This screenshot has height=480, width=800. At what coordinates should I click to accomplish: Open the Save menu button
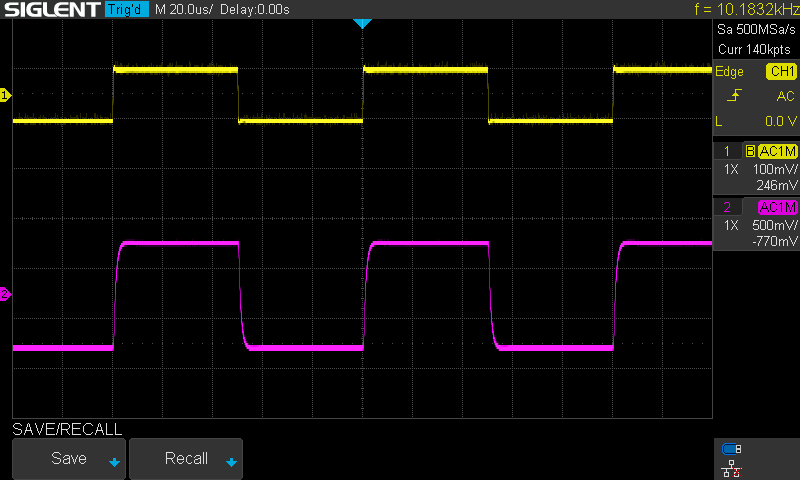69,459
